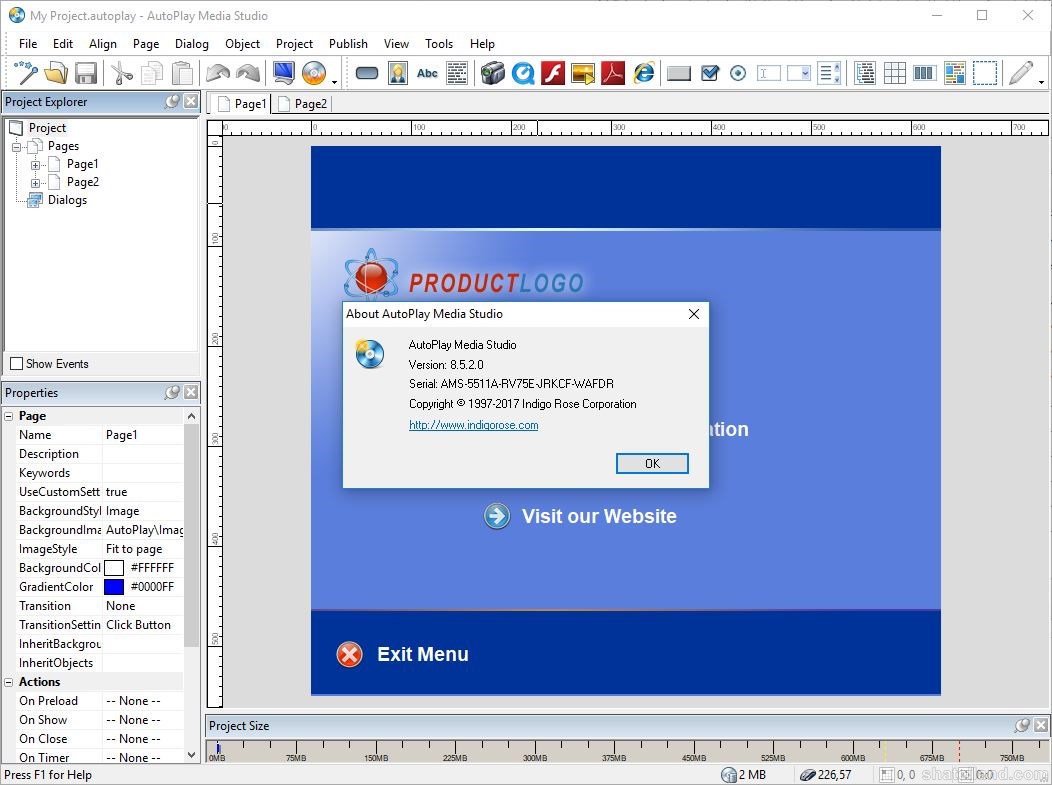The image size is (1052, 785).
Task: Insert a QuickTime object
Action: [x=523, y=72]
